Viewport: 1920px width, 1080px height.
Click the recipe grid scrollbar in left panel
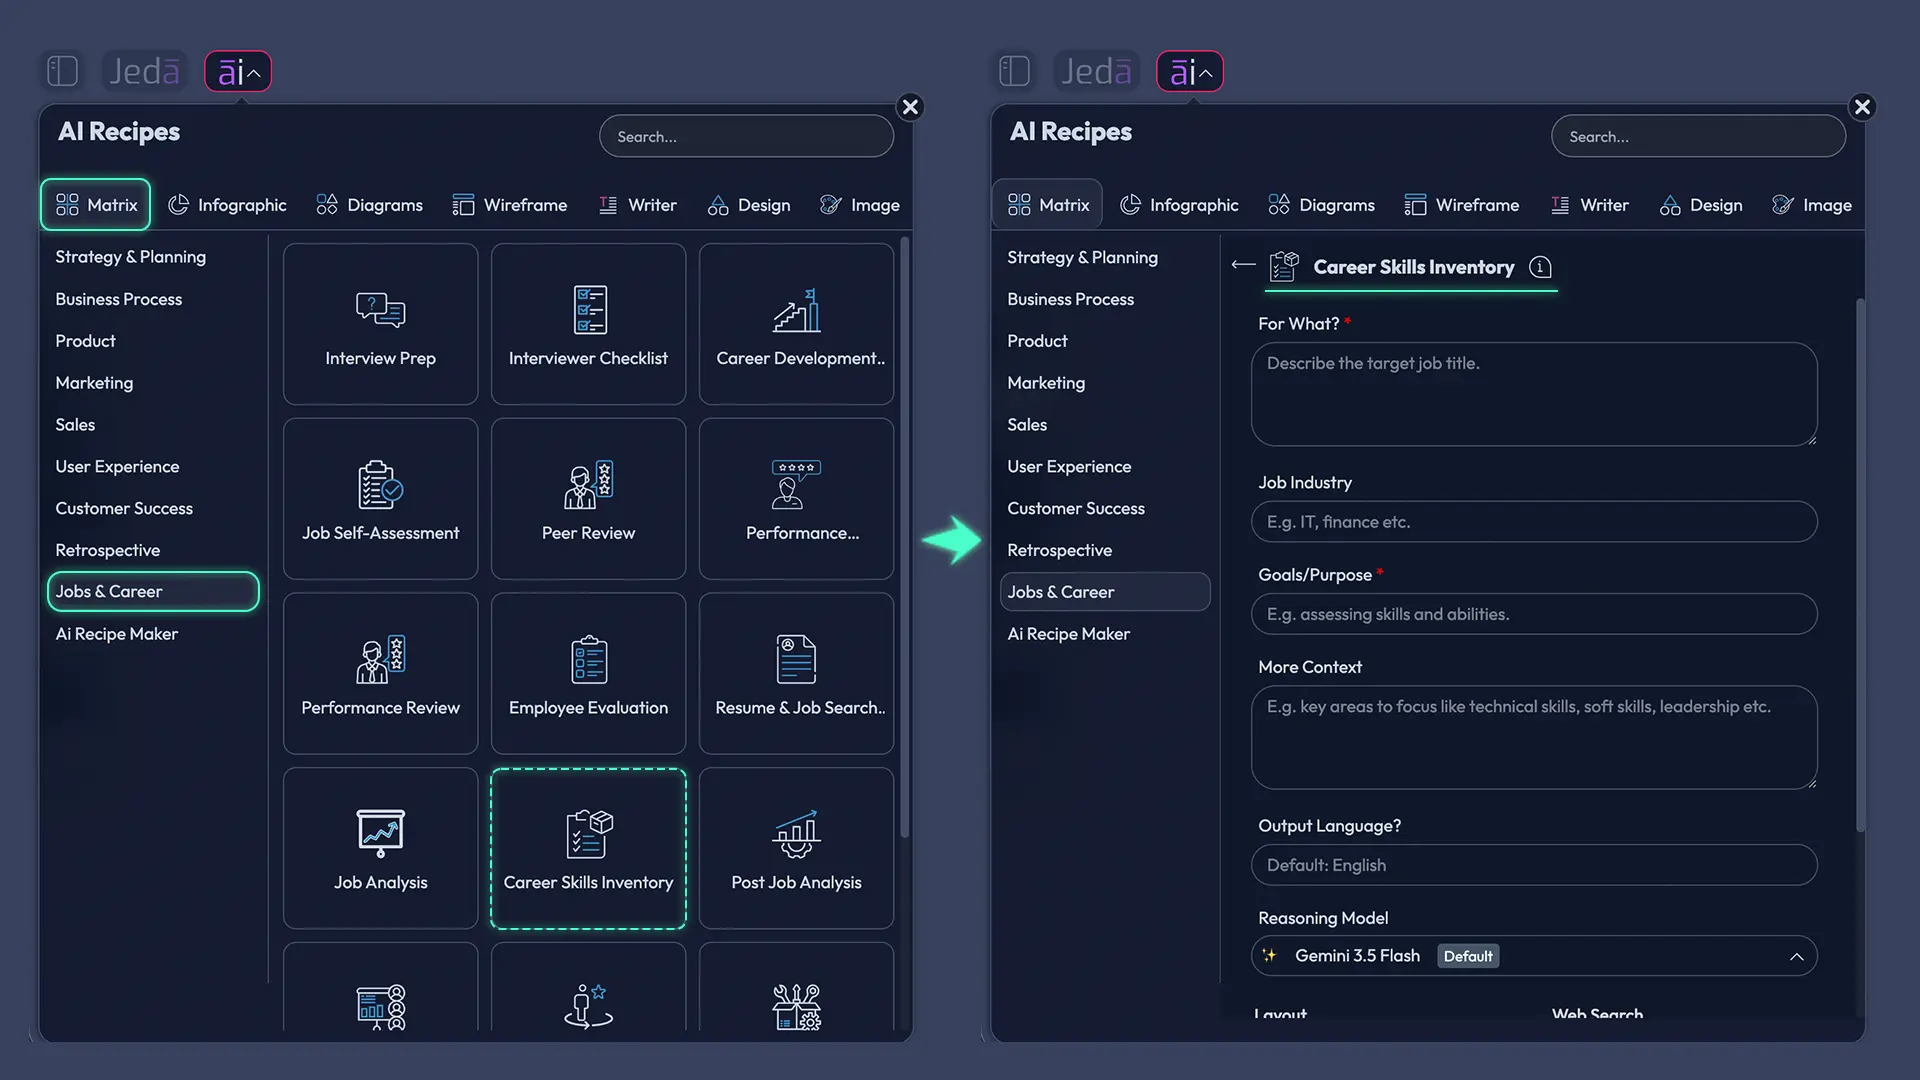pos(905,537)
